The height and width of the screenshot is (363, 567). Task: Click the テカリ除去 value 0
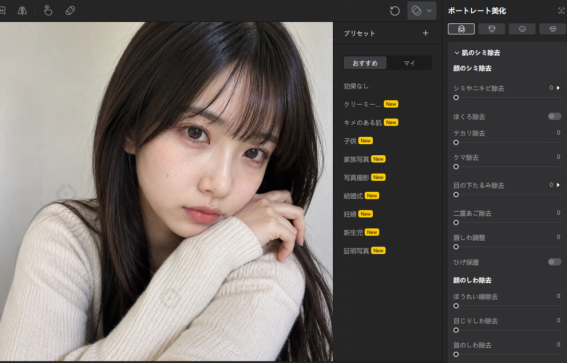point(558,133)
